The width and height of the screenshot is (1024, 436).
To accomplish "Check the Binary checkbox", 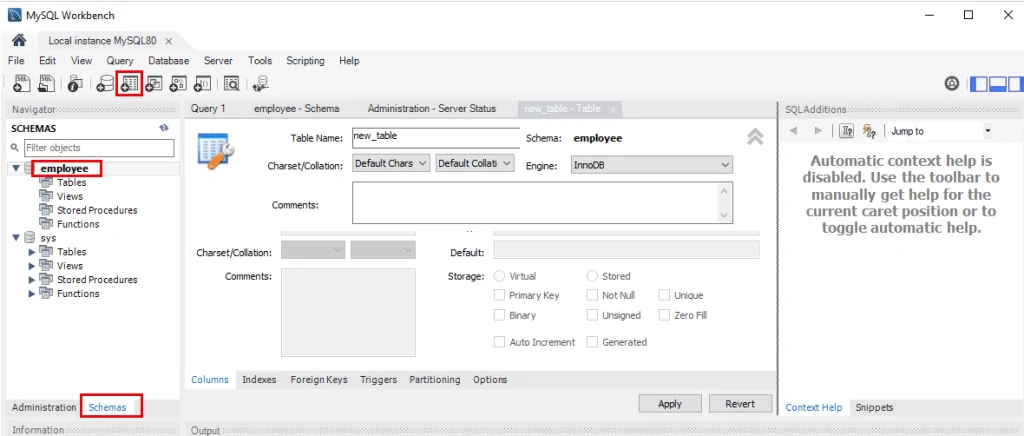I will tap(500, 315).
